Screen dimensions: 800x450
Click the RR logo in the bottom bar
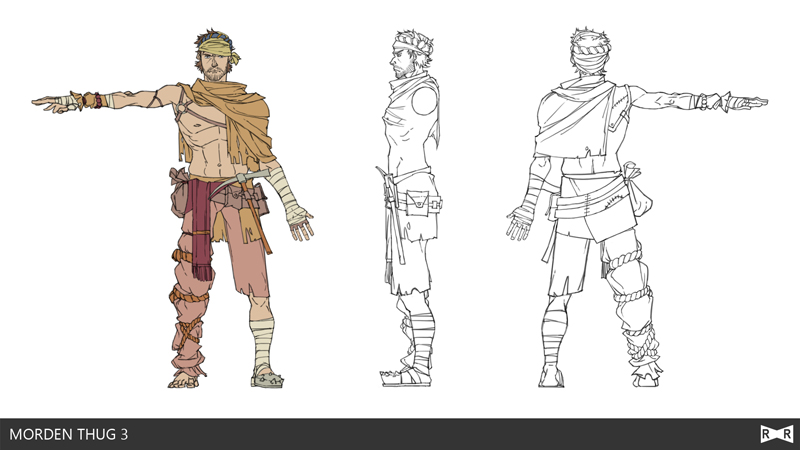click(776, 434)
